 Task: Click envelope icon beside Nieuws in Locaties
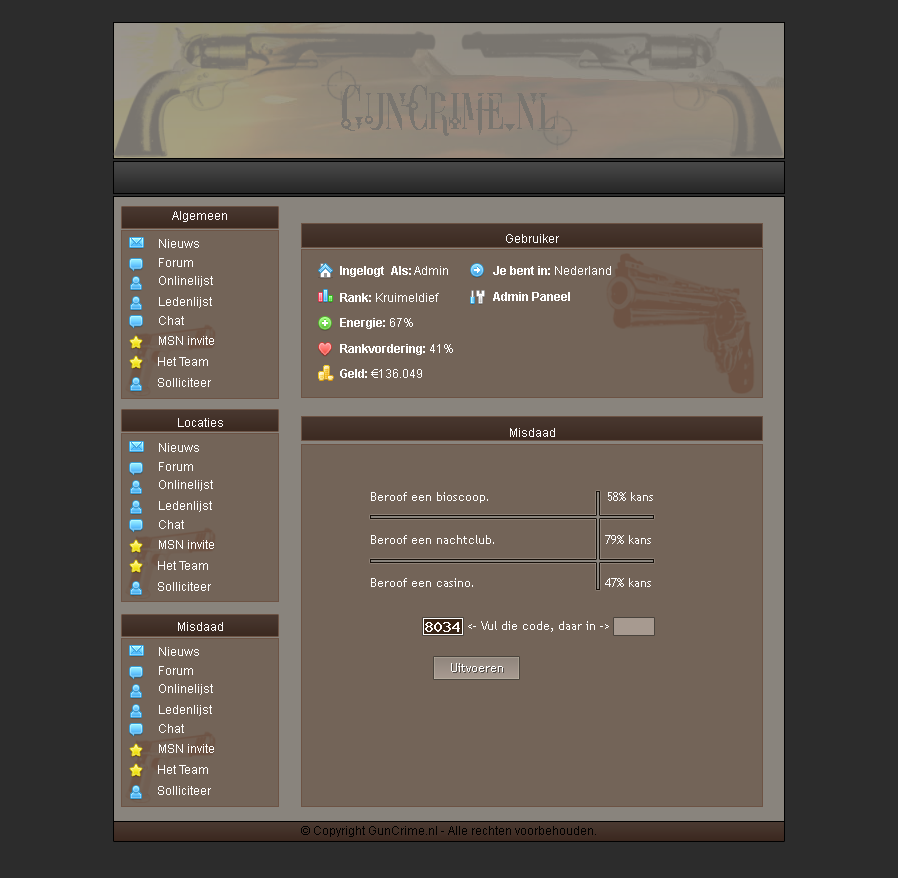tap(136, 447)
